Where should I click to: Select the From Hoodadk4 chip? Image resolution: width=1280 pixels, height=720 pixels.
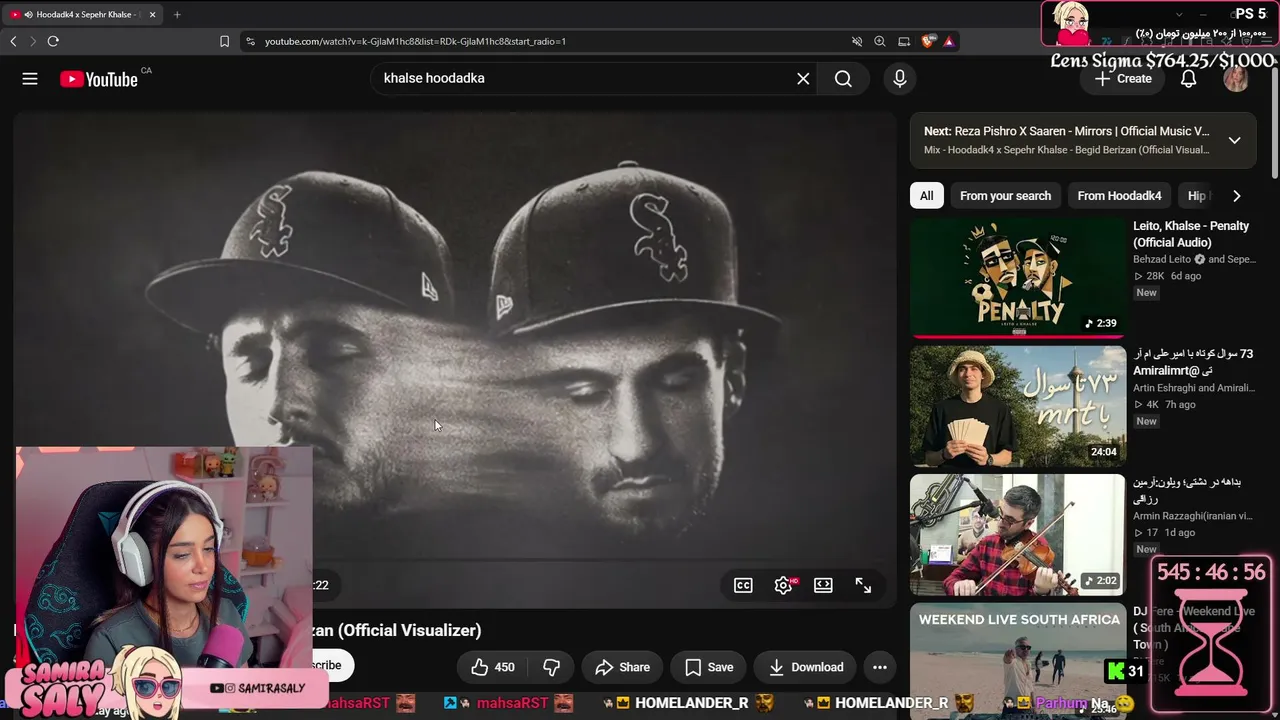(x=1119, y=196)
